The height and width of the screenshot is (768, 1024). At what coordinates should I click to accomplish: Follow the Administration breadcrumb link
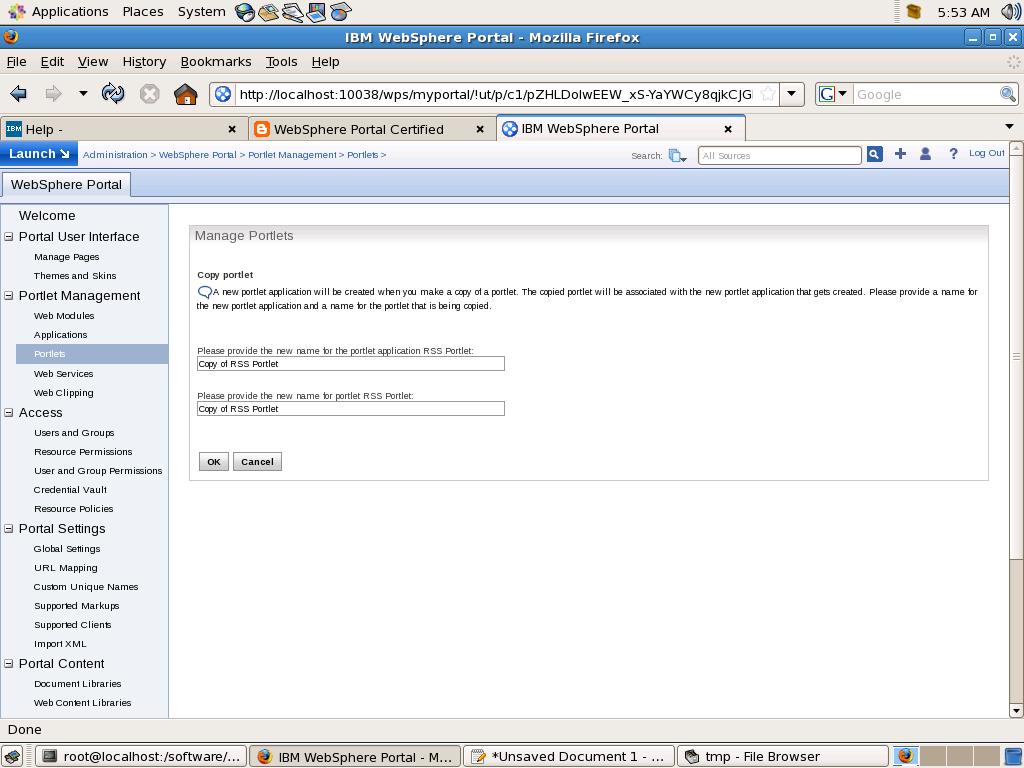pyautogui.click(x=115, y=155)
